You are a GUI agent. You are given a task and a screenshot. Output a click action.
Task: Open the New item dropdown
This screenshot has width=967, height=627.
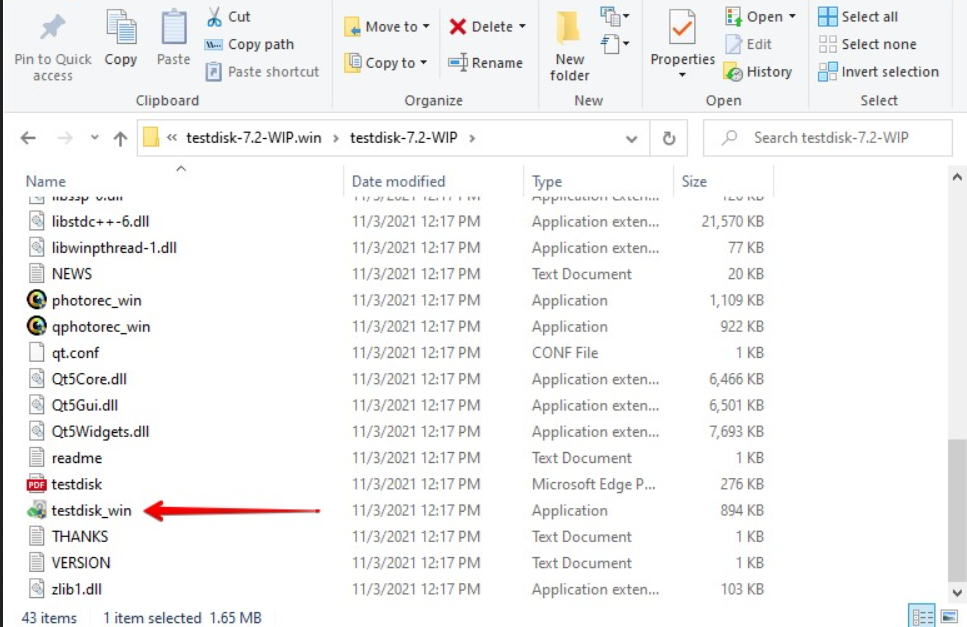pos(615,17)
